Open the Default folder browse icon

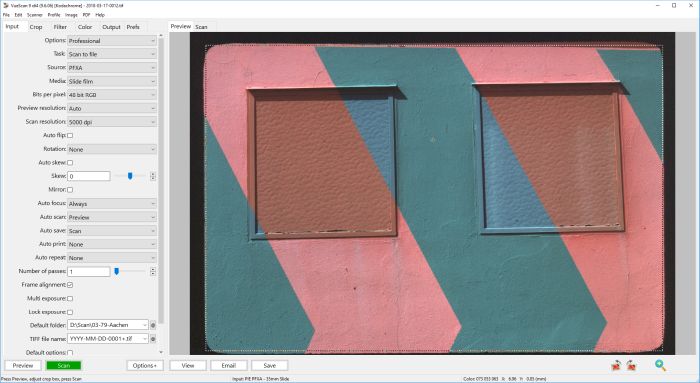coord(153,325)
